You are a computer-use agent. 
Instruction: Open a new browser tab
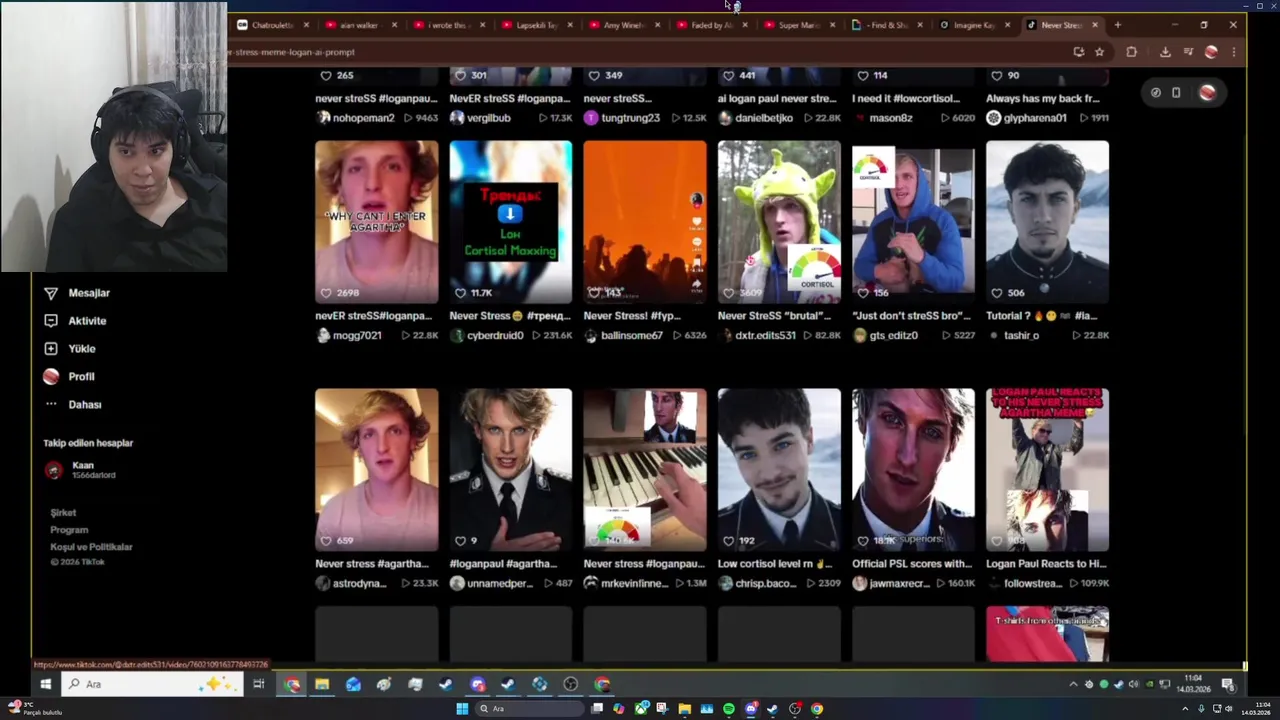(x=1118, y=25)
